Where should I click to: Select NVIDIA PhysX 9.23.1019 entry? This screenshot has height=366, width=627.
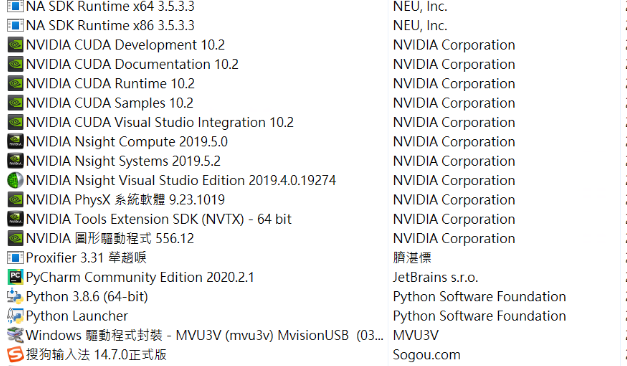[x=125, y=199]
